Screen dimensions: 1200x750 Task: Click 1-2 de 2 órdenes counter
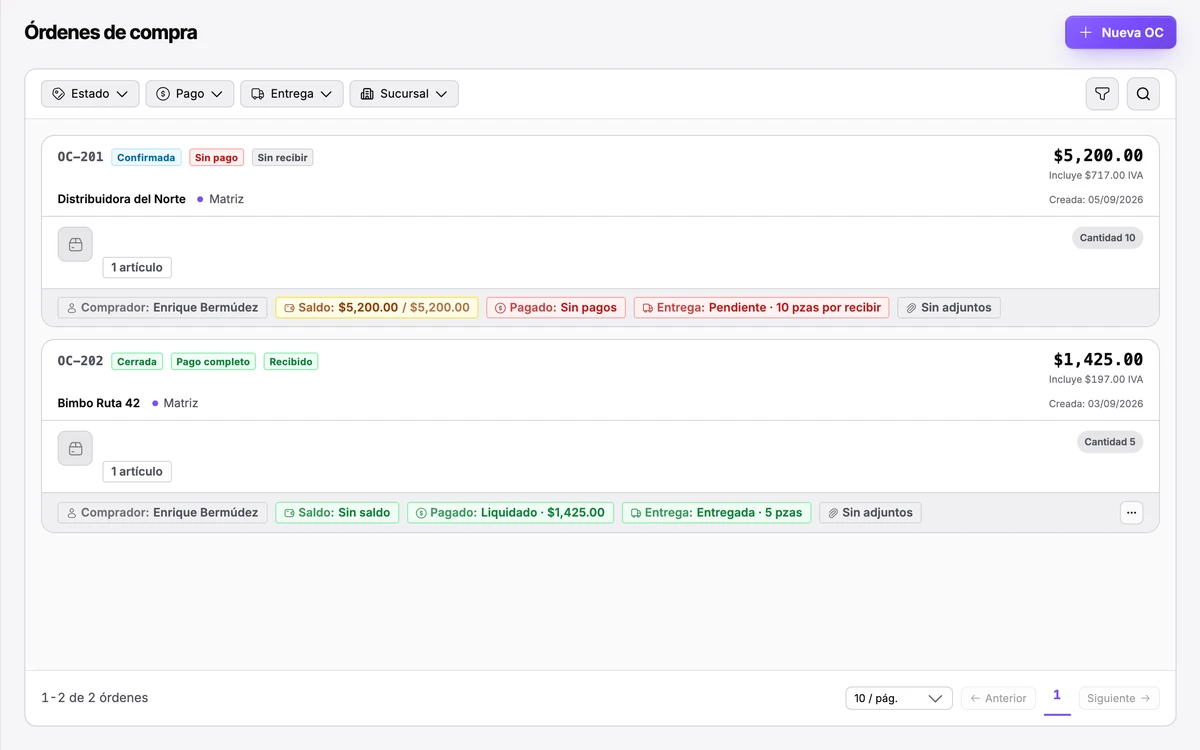coord(95,698)
